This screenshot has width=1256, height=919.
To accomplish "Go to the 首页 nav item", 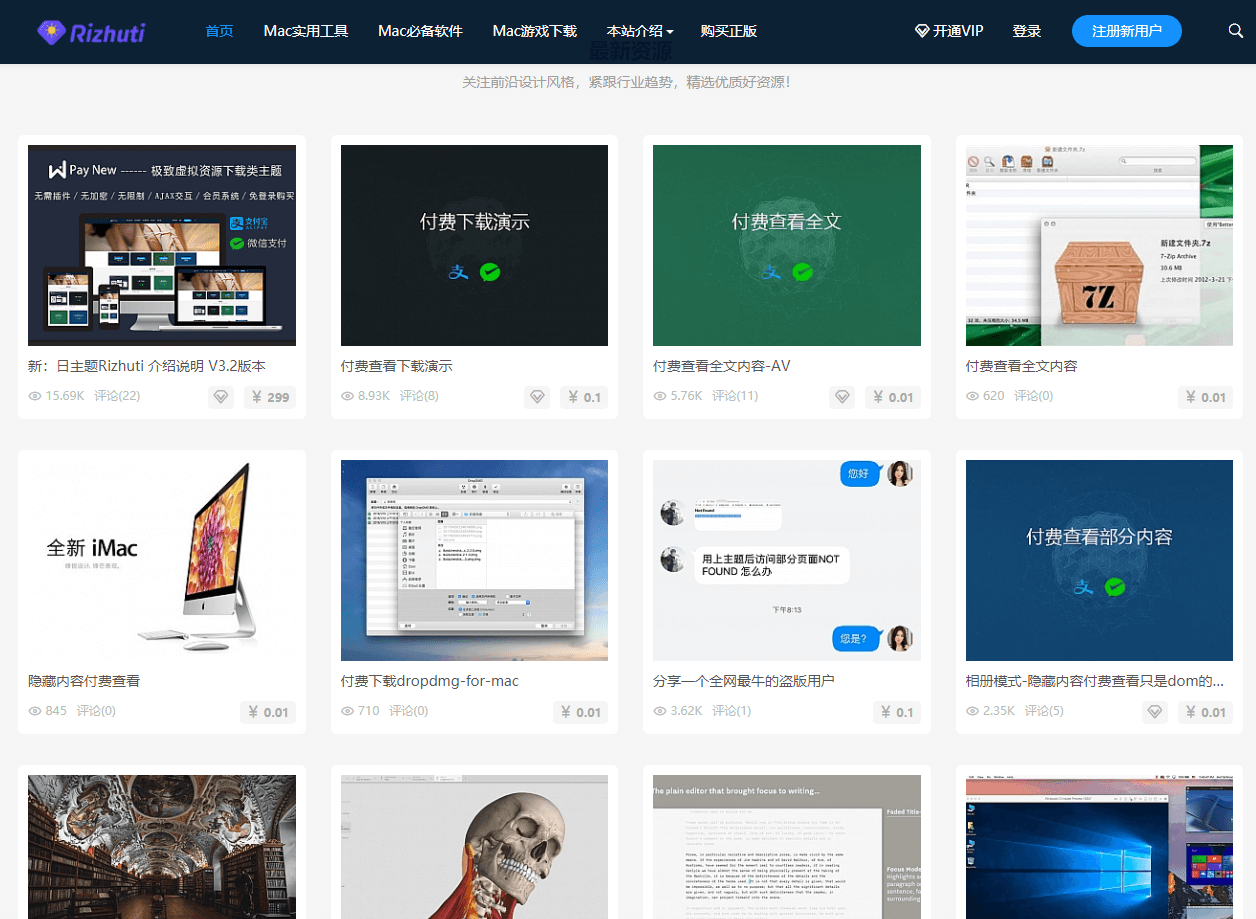I will 219,31.
